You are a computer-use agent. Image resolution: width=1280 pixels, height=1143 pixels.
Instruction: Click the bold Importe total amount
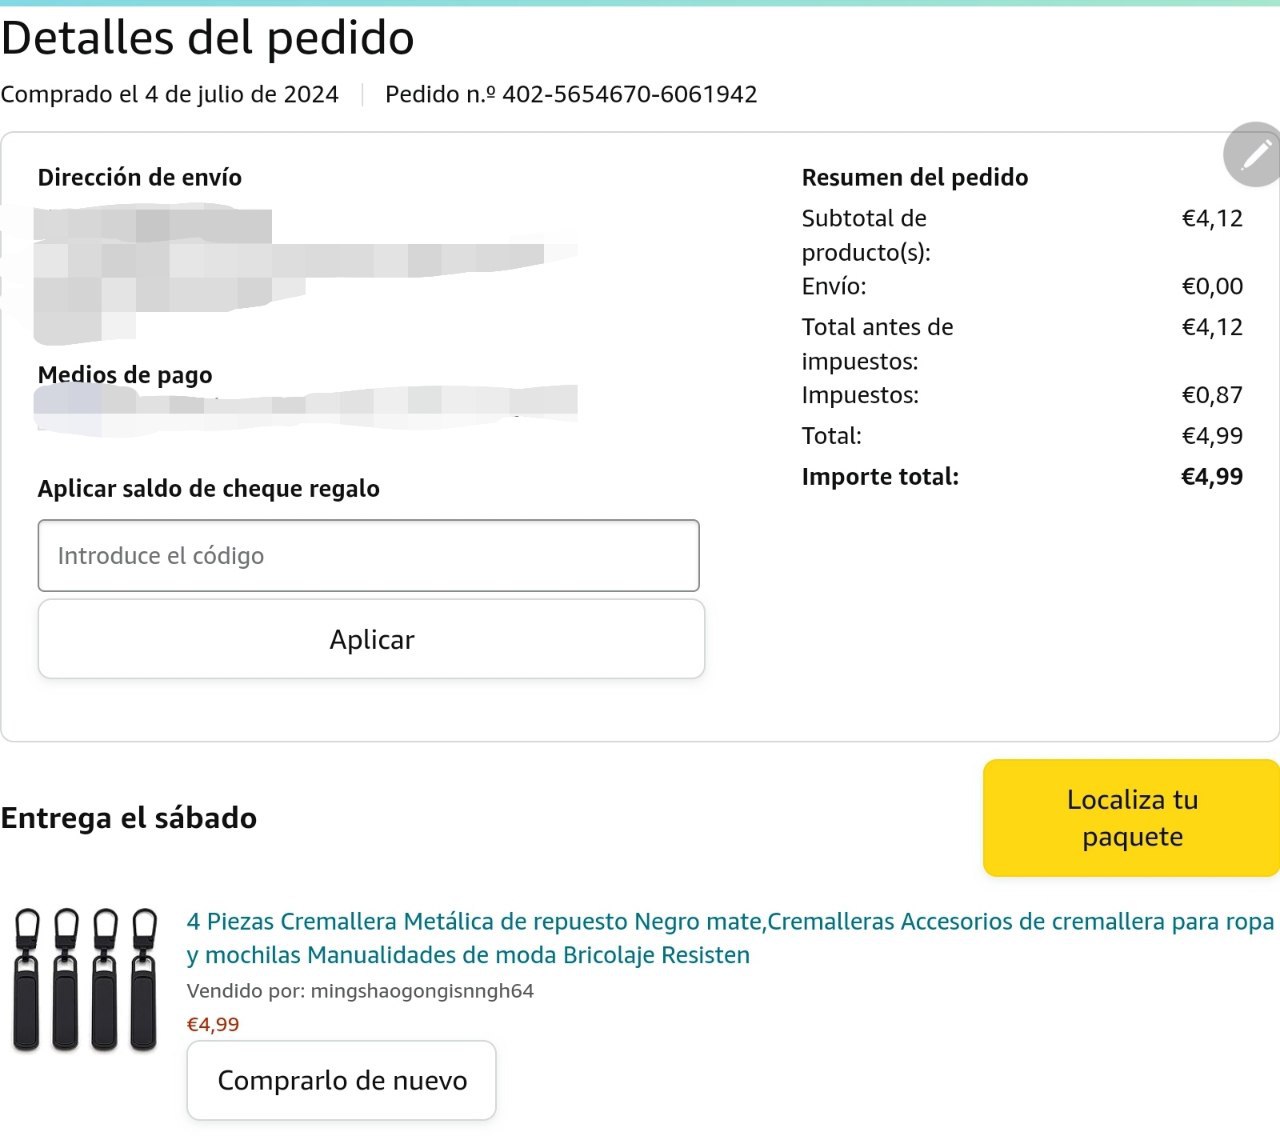point(1212,477)
